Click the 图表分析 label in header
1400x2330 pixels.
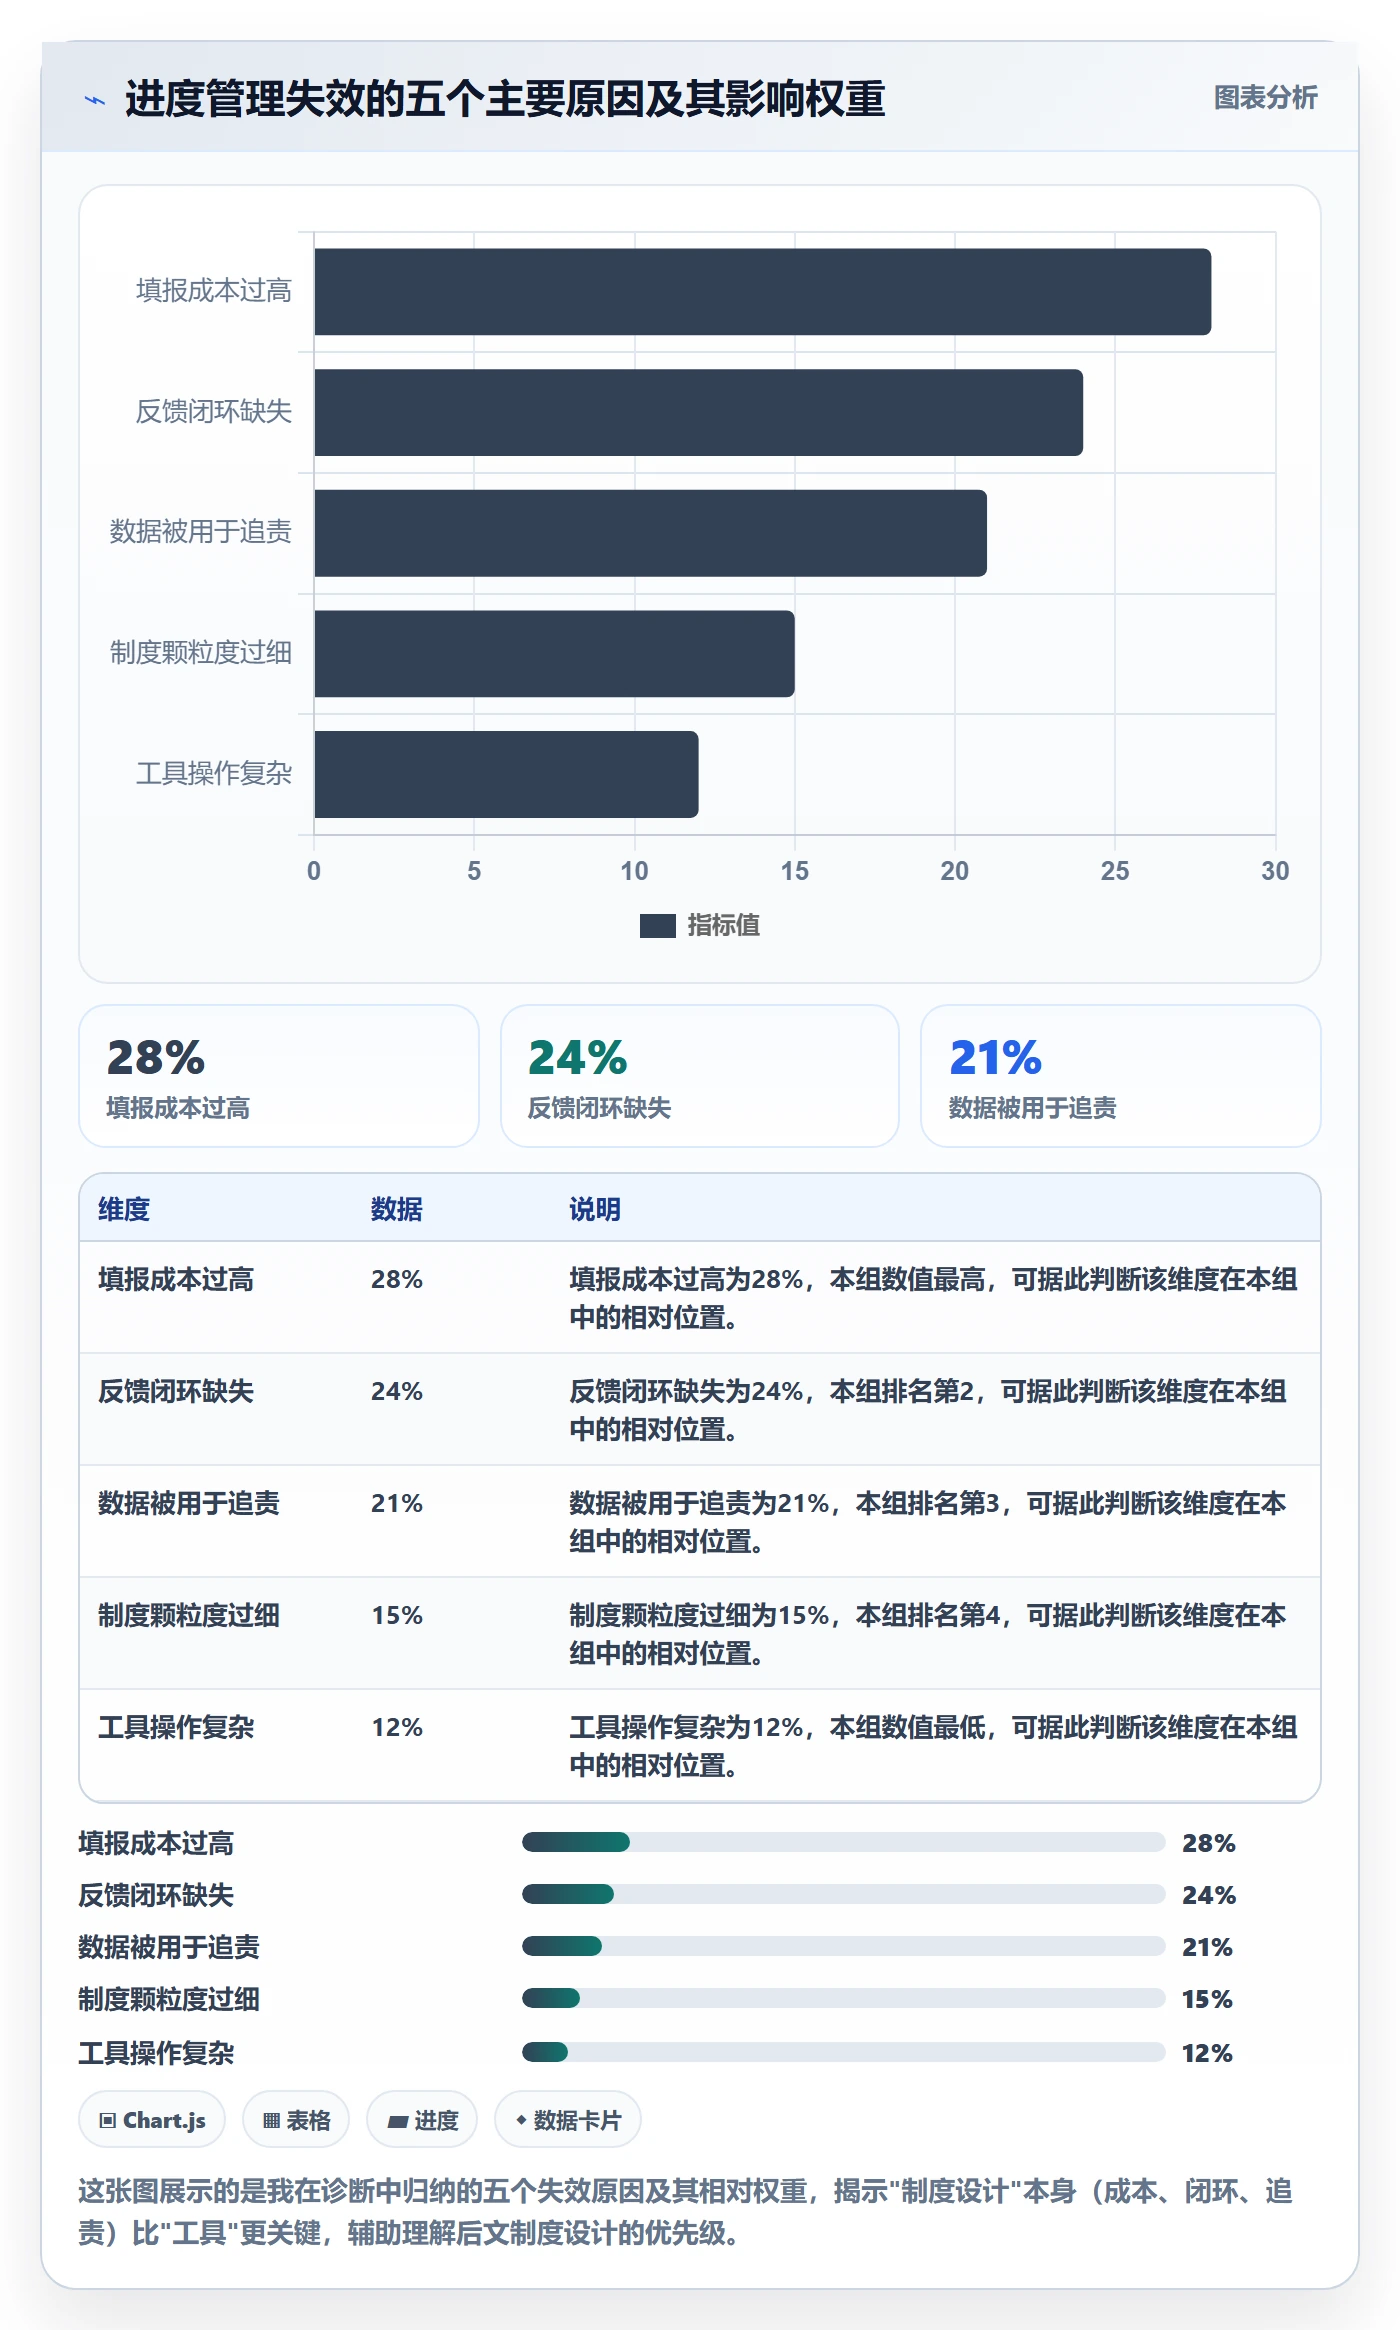pyautogui.click(x=1265, y=98)
